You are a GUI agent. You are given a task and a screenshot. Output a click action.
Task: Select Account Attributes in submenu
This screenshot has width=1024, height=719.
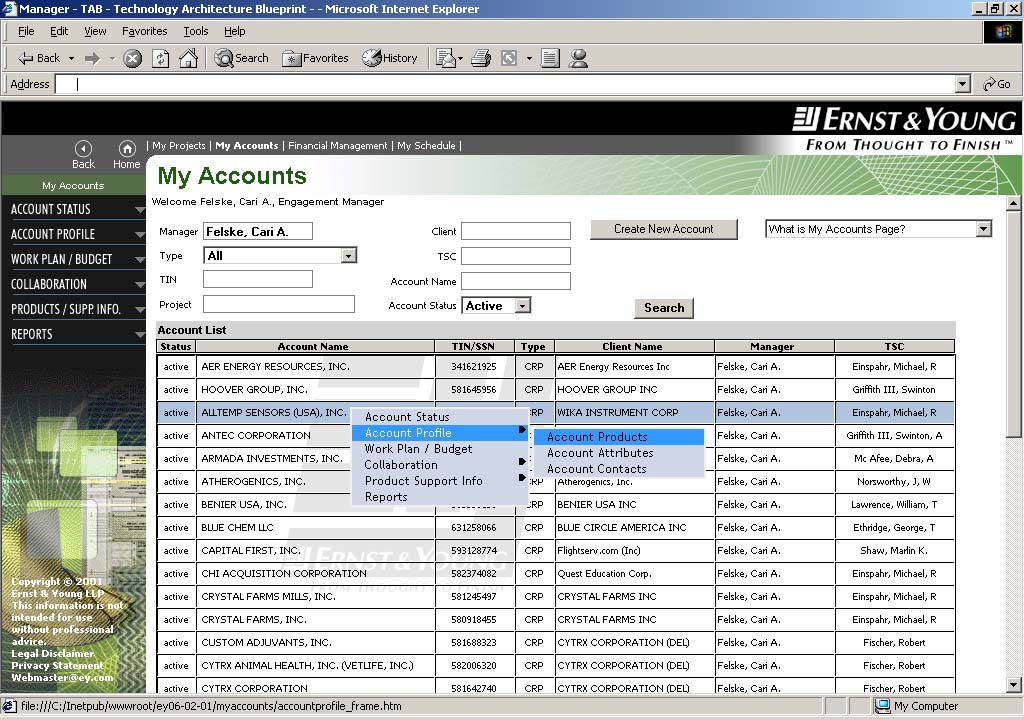pos(618,453)
